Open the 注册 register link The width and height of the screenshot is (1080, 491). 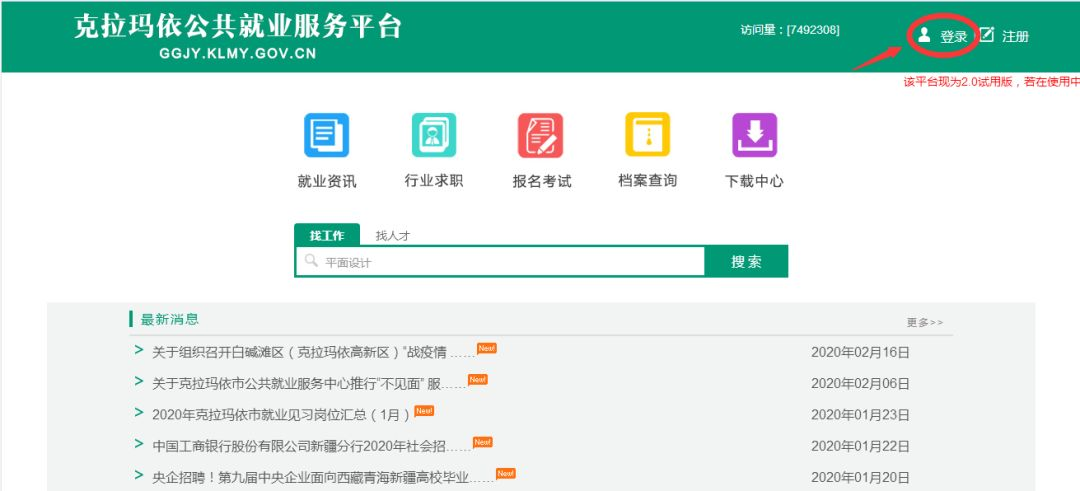point(1015,36)
